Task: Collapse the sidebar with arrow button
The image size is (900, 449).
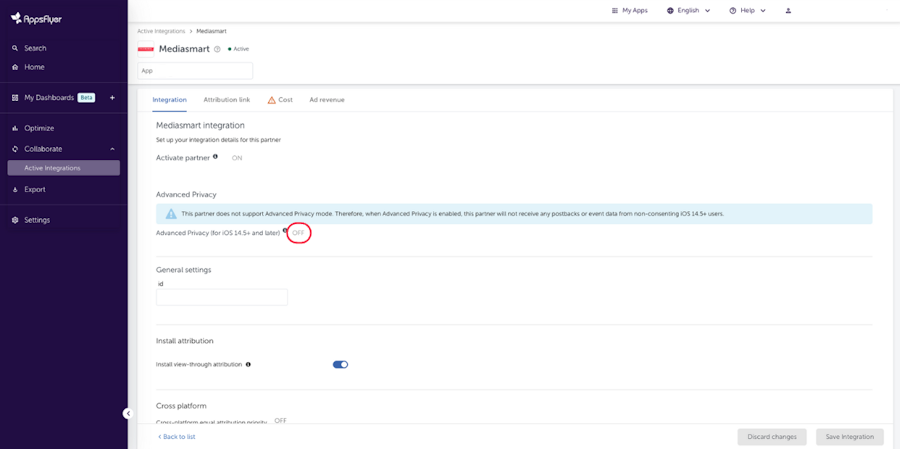Action: [128, 413]
